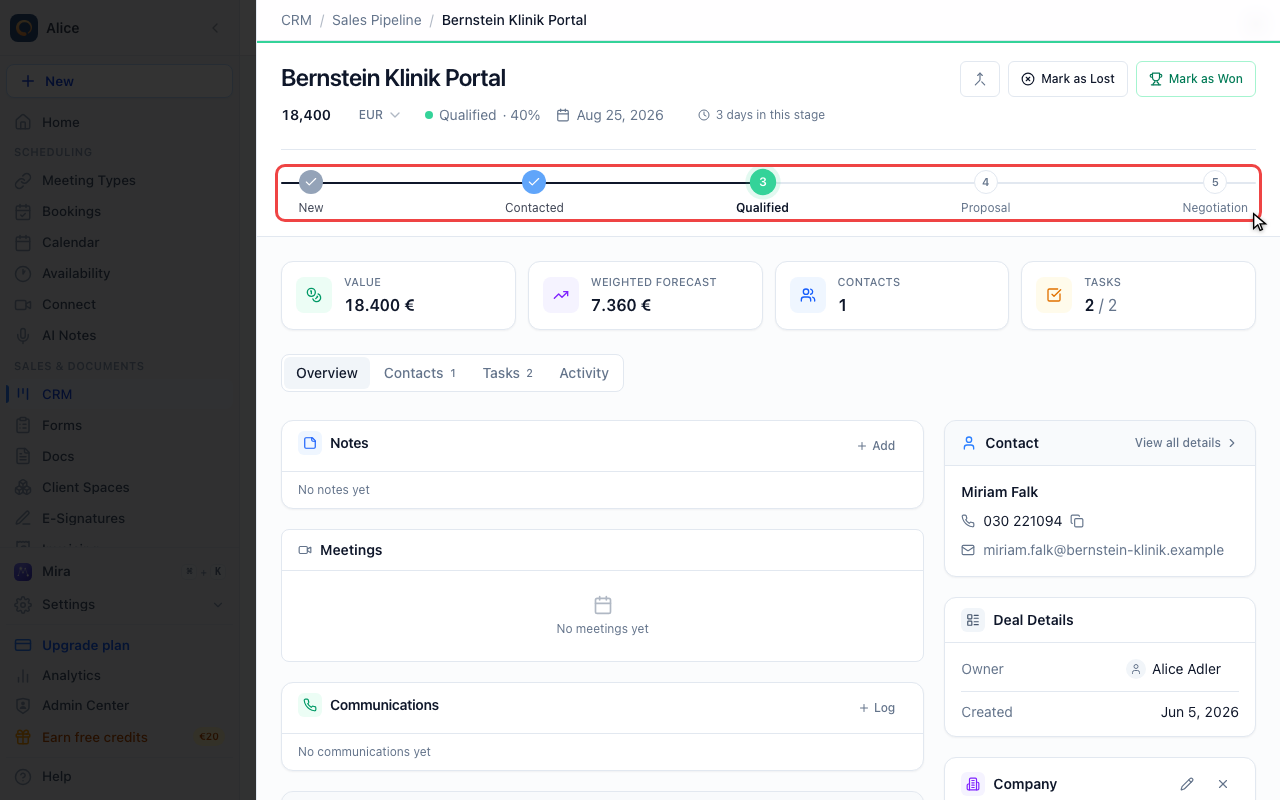Go to CRM in the breadcrumb
This screenshot has width=1280, height=800.
(297, 20)
